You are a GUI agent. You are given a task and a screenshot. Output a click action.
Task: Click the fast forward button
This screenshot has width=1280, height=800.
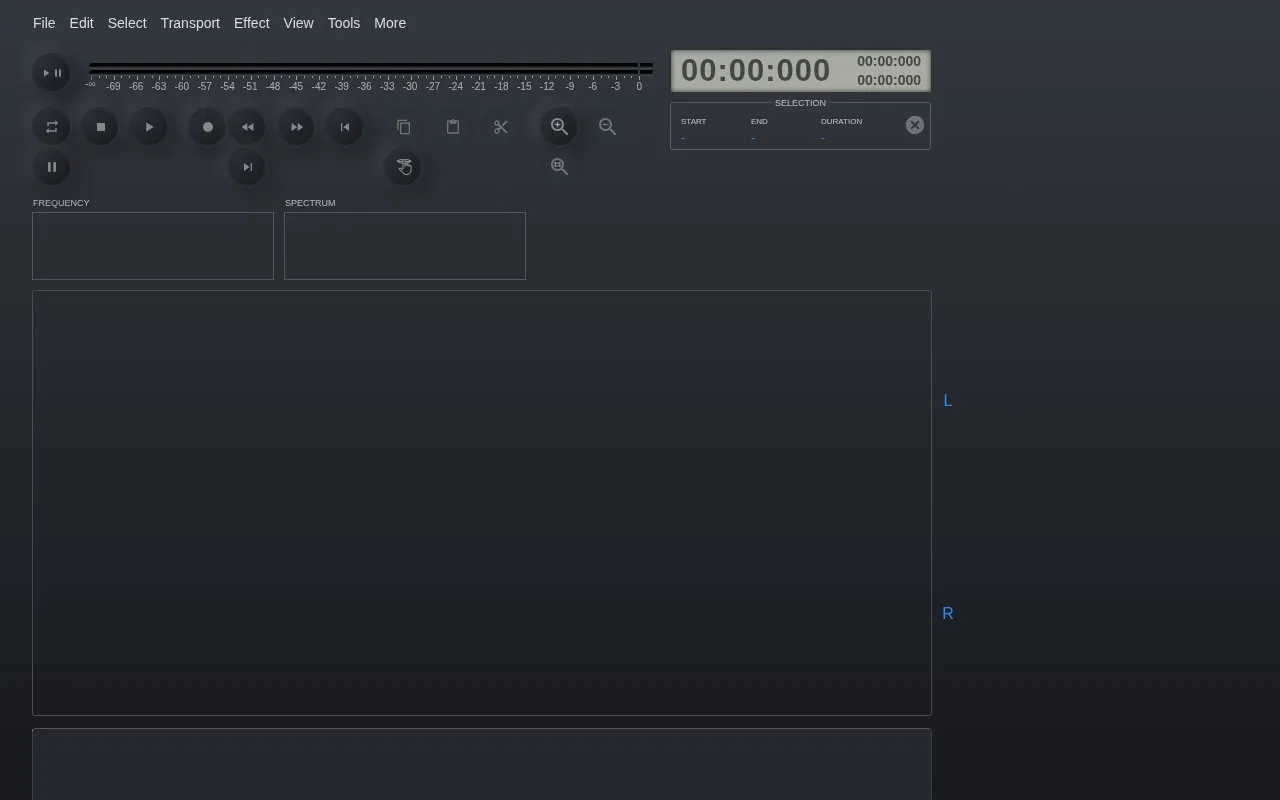pos(296,127)
